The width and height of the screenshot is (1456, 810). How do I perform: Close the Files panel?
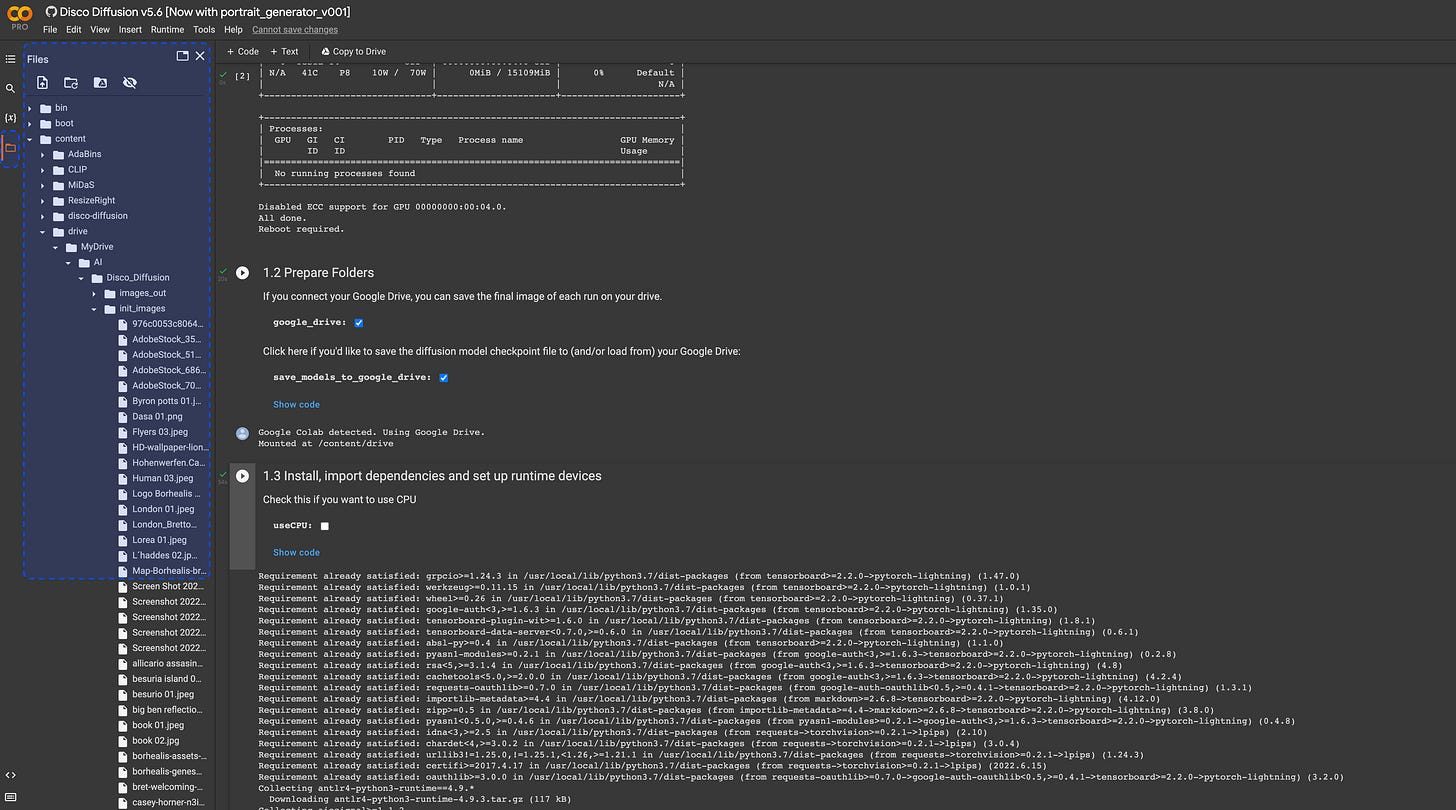click(200, 56)
